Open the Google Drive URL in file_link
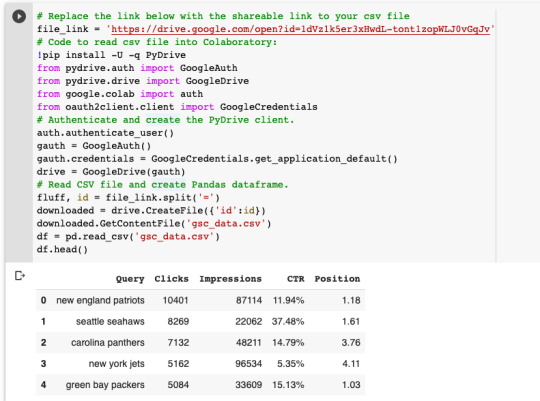This screenshot has width=540, height=401. tap(300, 29)
